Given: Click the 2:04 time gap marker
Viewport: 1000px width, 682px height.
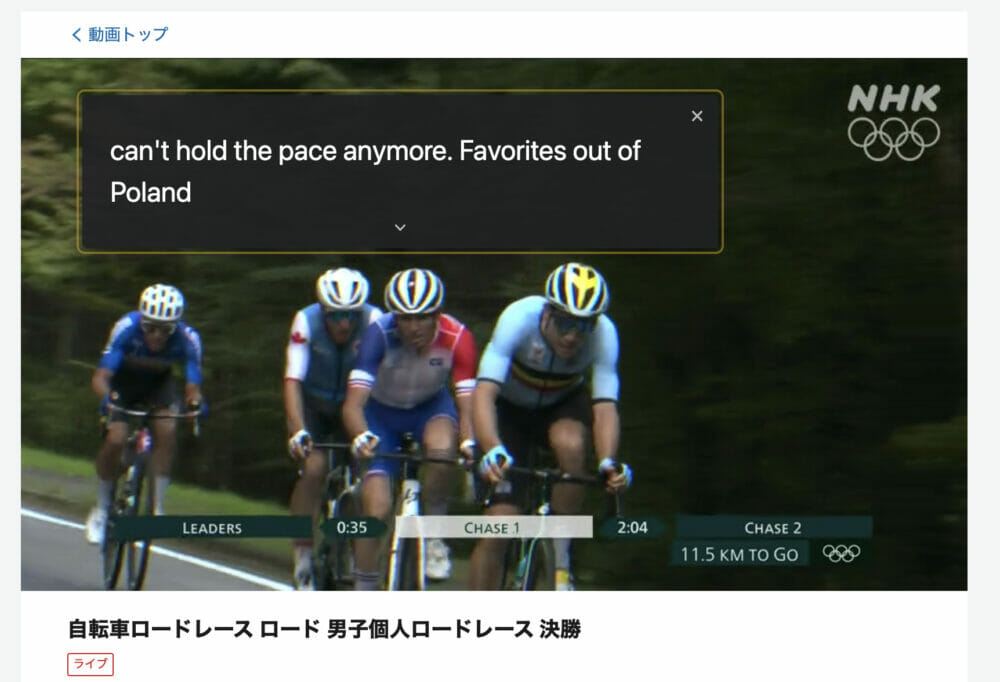Looking at the screenshot, I should [632, 528].
